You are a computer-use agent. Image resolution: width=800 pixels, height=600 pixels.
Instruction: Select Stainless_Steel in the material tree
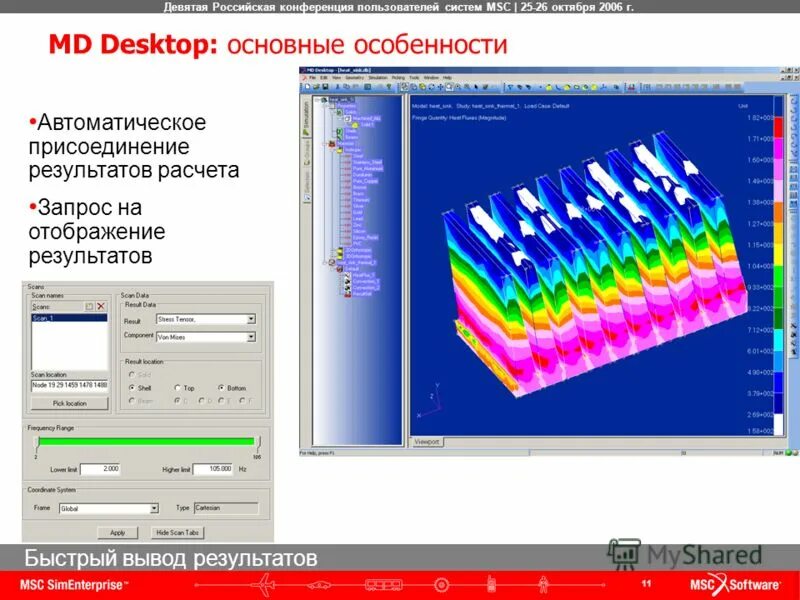pyautogui.click(x=367, y=162)
